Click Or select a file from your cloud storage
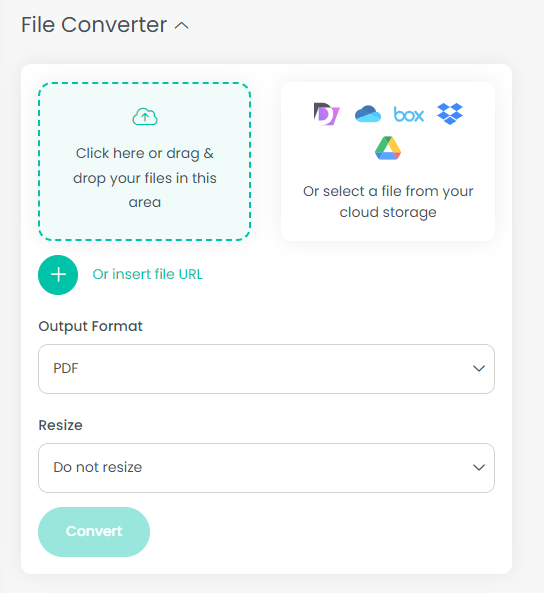Image resolution: width=544 pixels, height=593 pixels. (388, 202)
